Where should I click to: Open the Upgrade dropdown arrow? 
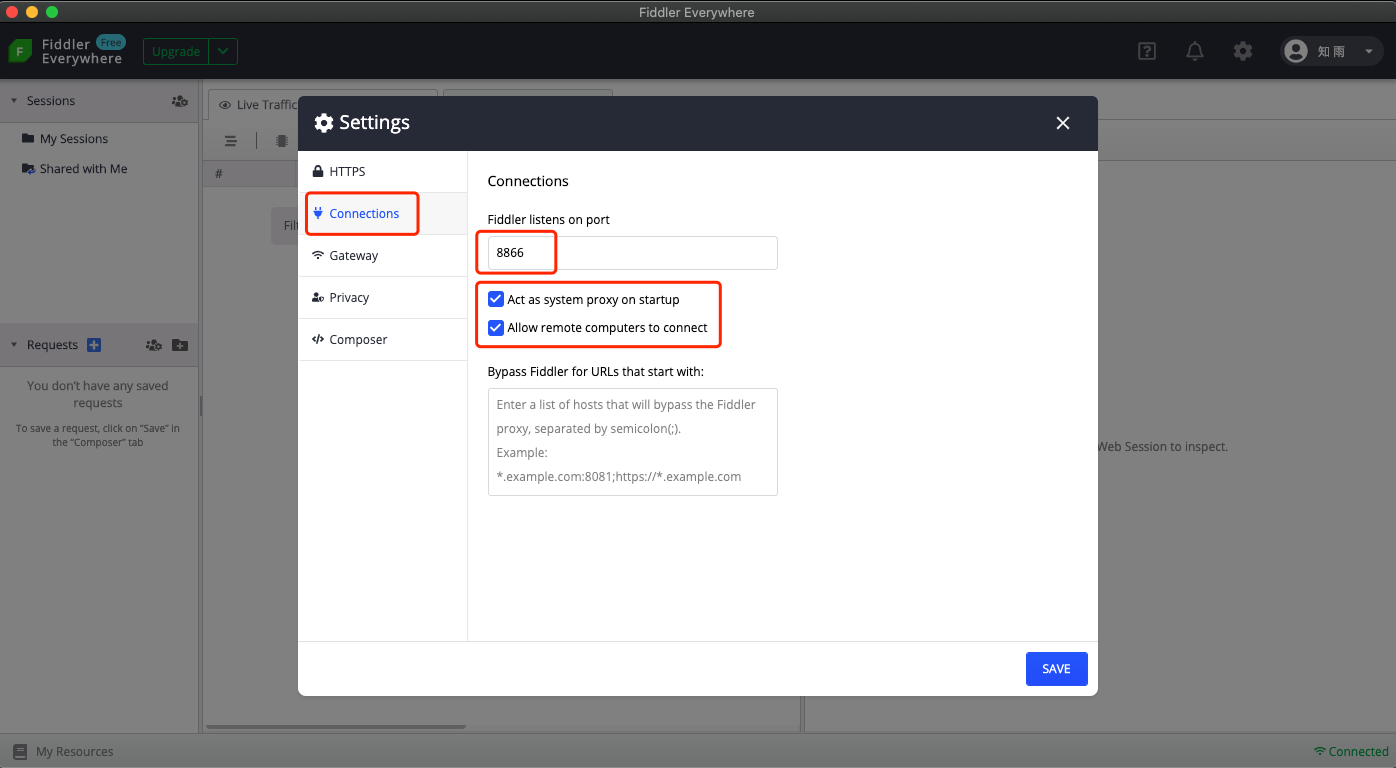point(224,52)
